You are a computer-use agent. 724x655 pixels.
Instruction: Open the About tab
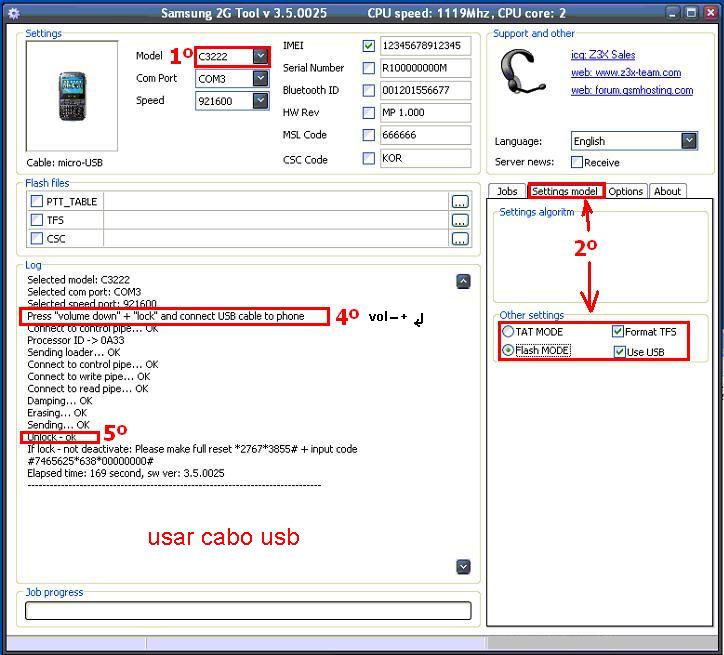[x=667, y=191]
